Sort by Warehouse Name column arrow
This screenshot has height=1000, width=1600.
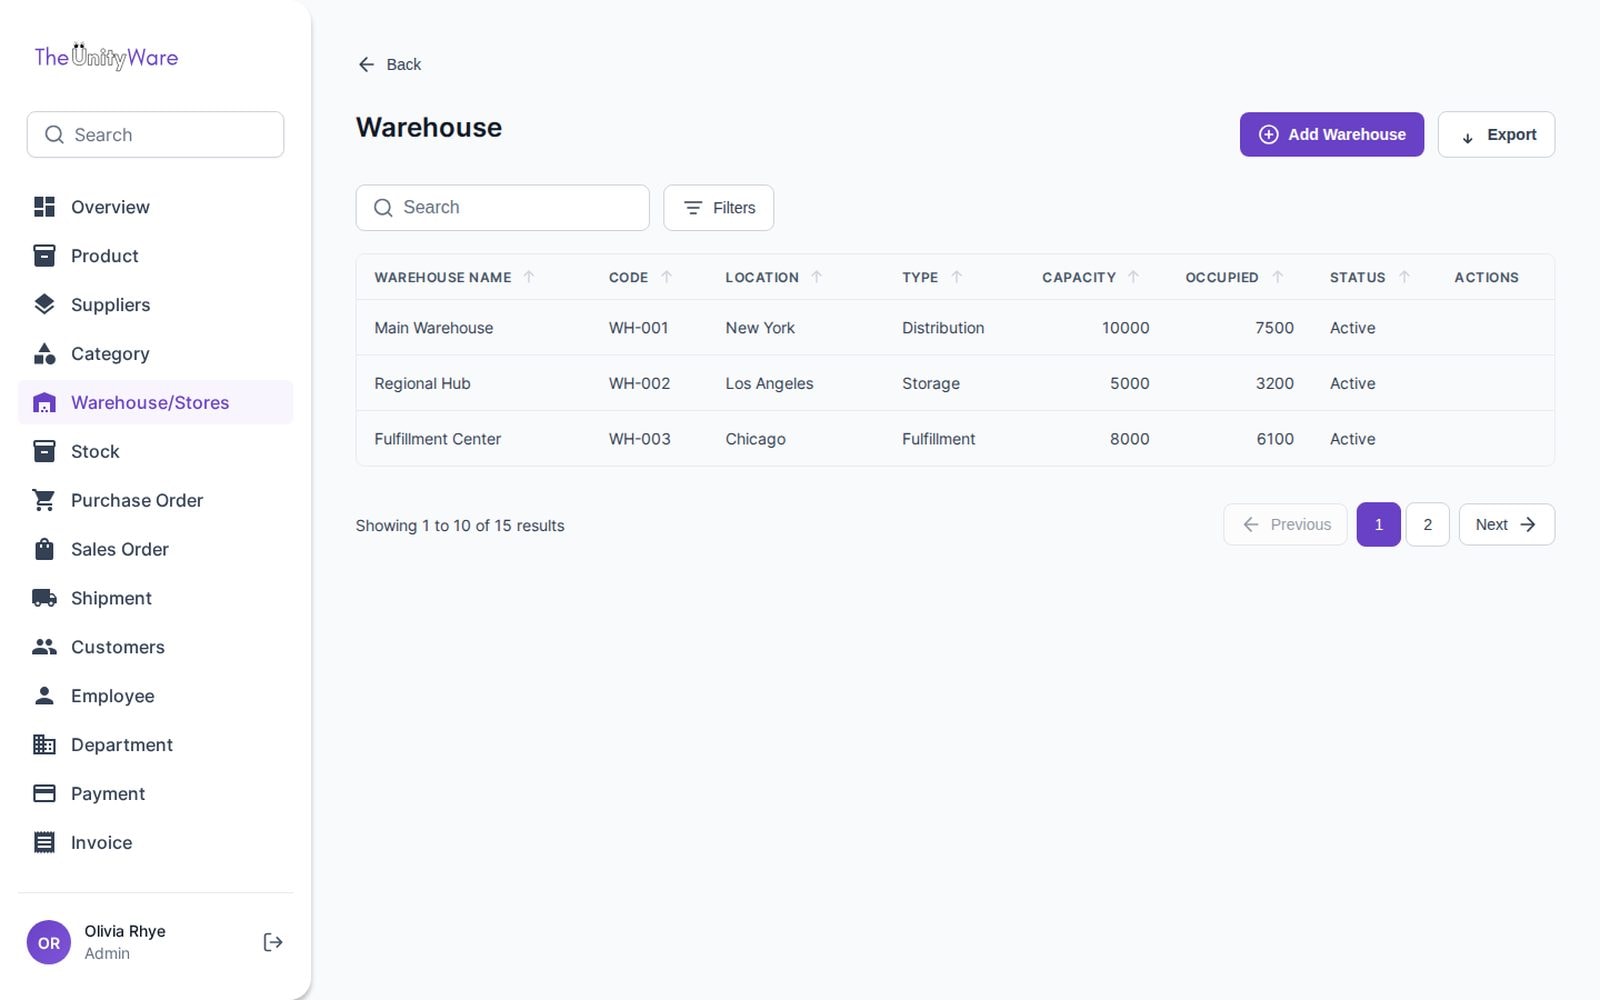click(529, 277)
